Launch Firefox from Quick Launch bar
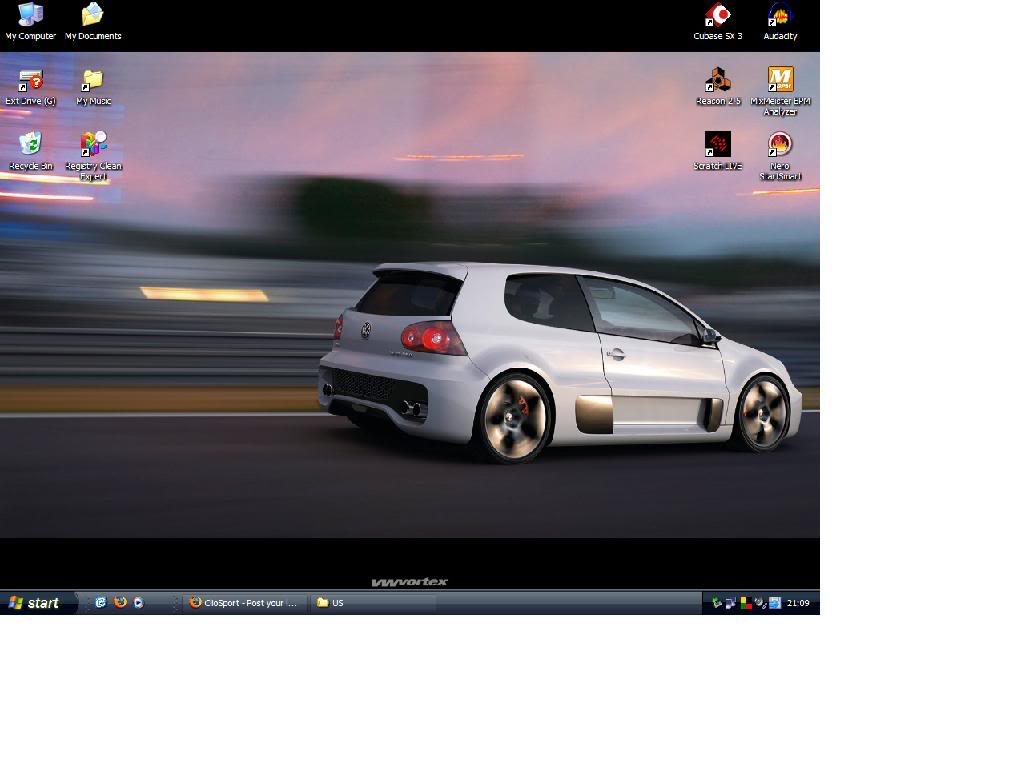The image size is (1024, 768). (120, 603)
